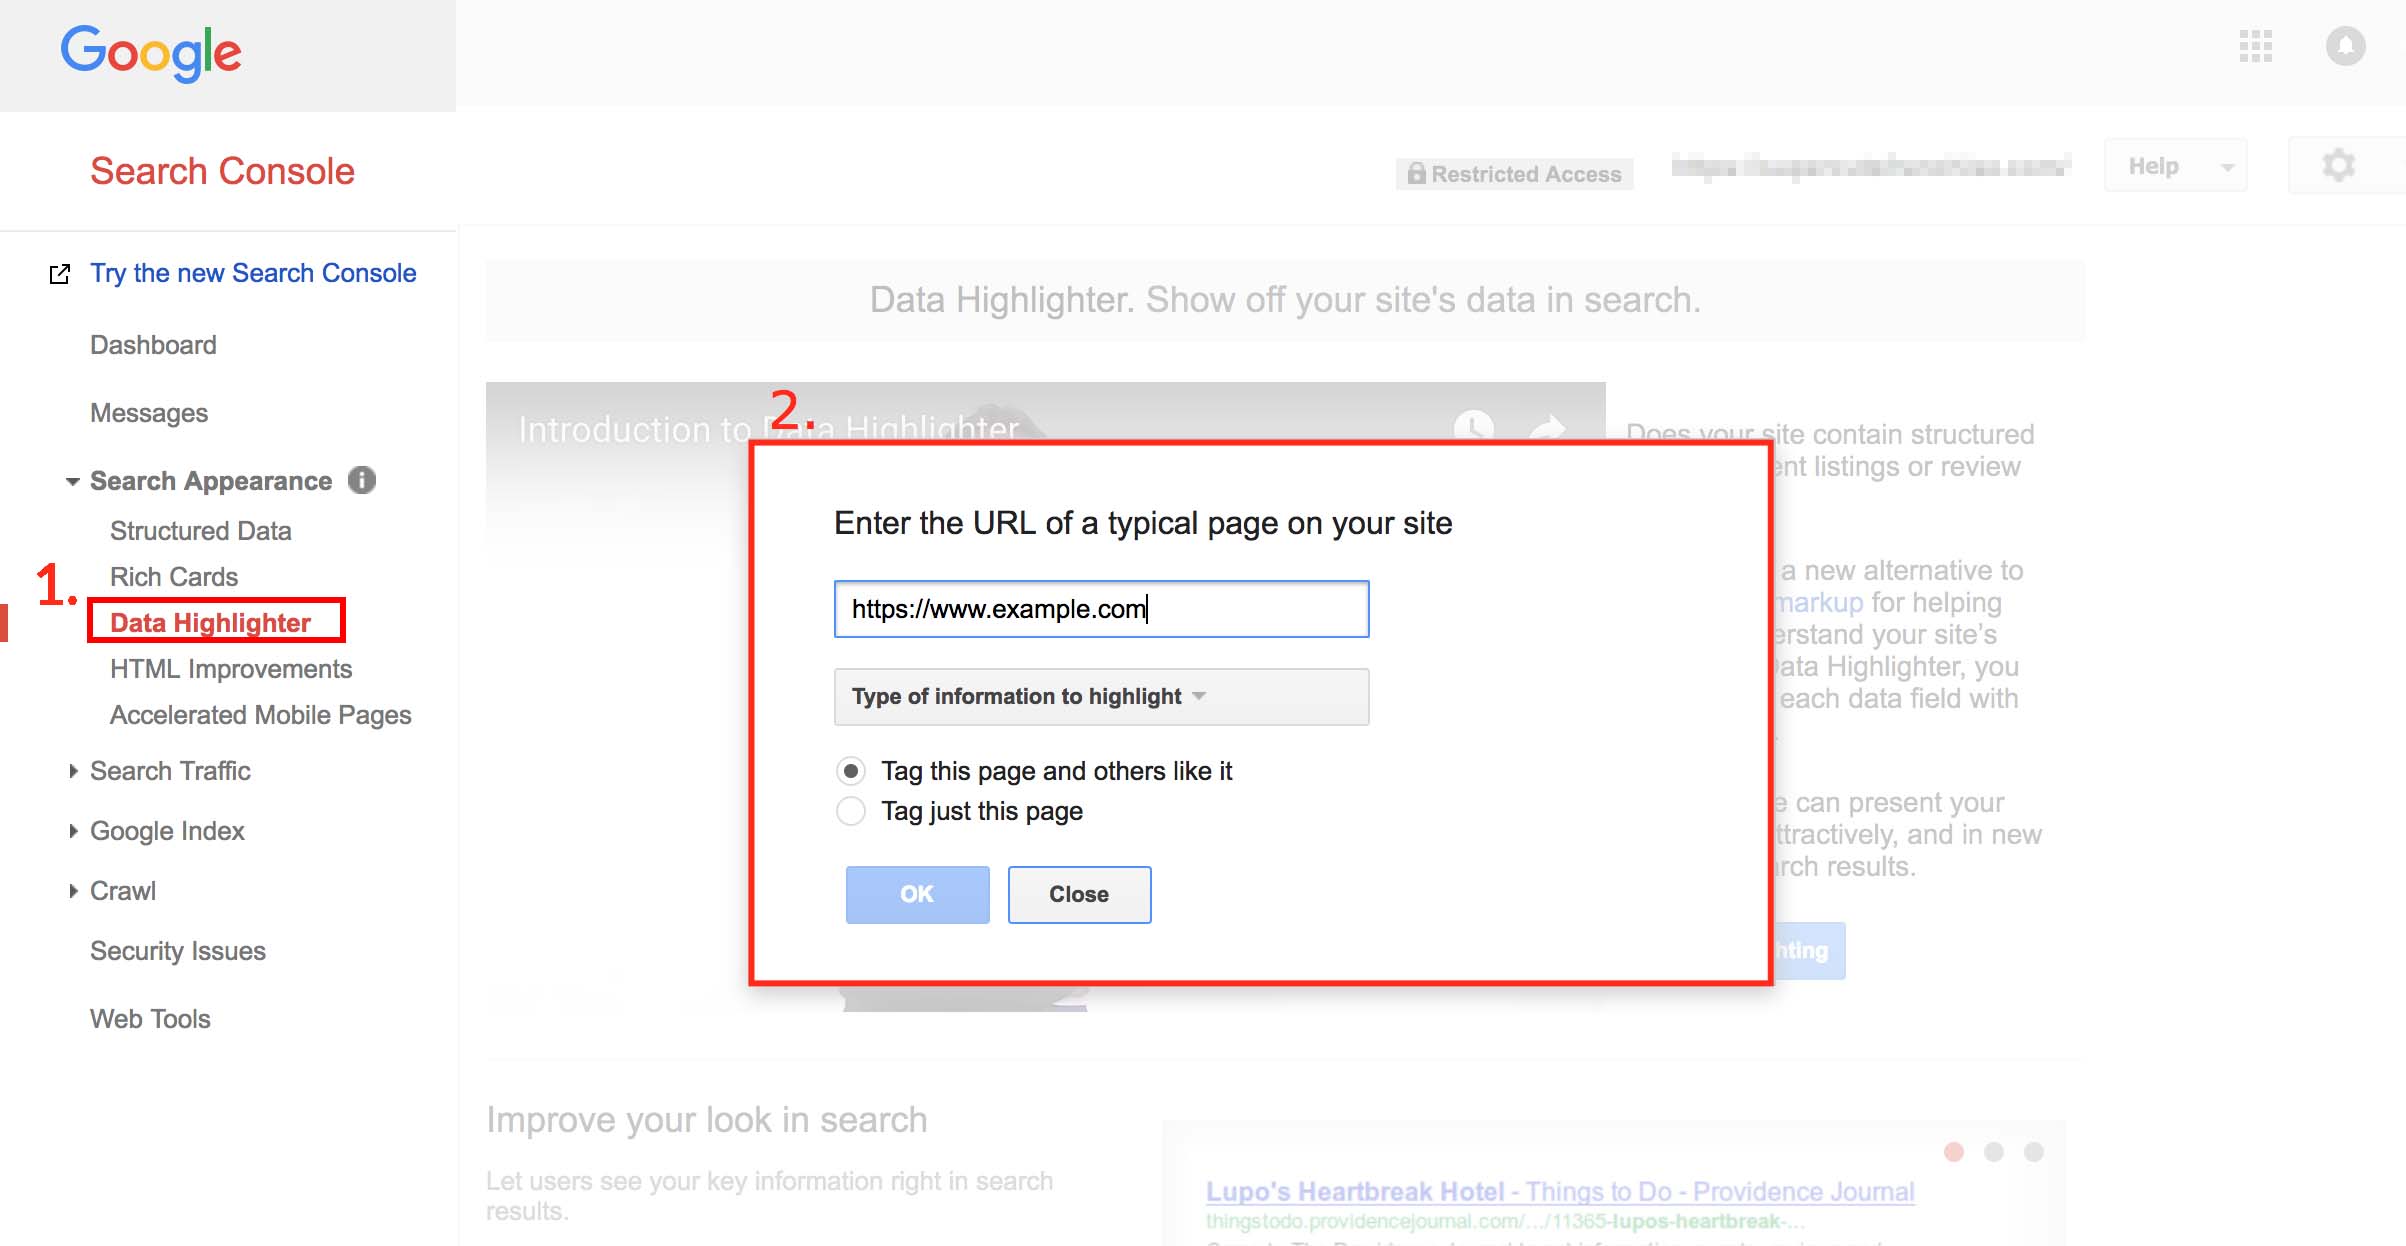Open the notifications bell icon
Viewport: 2406px width, 1246px height.
point(2345,46)
